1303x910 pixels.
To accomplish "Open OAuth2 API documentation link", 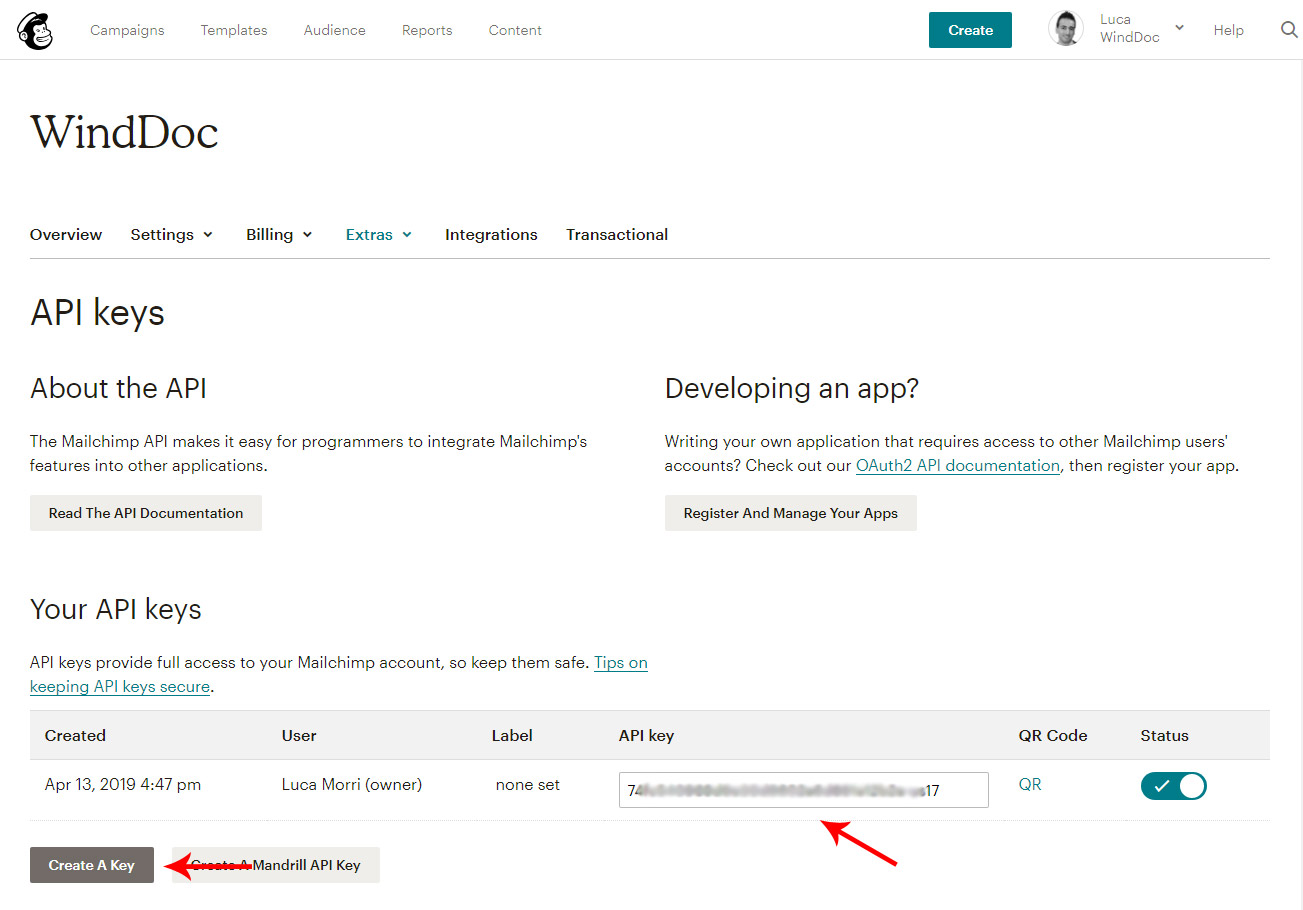I will point(958,466).
